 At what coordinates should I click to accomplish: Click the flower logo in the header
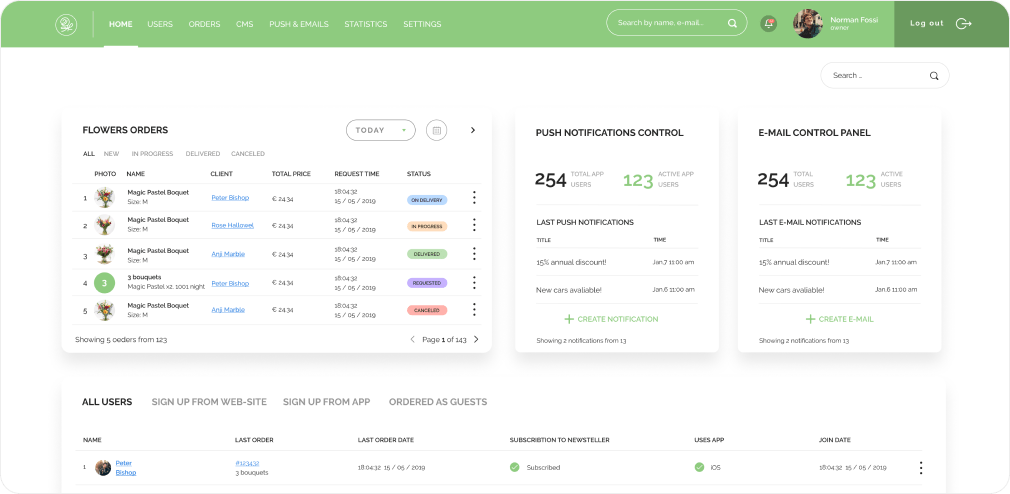tap(66, 24)
